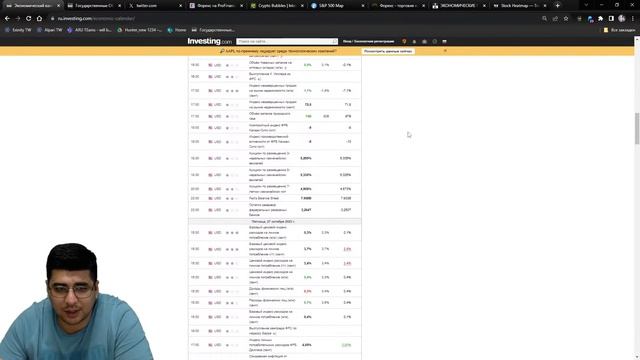Dismiss the yellow AAPL promo banner

point(445,51)
